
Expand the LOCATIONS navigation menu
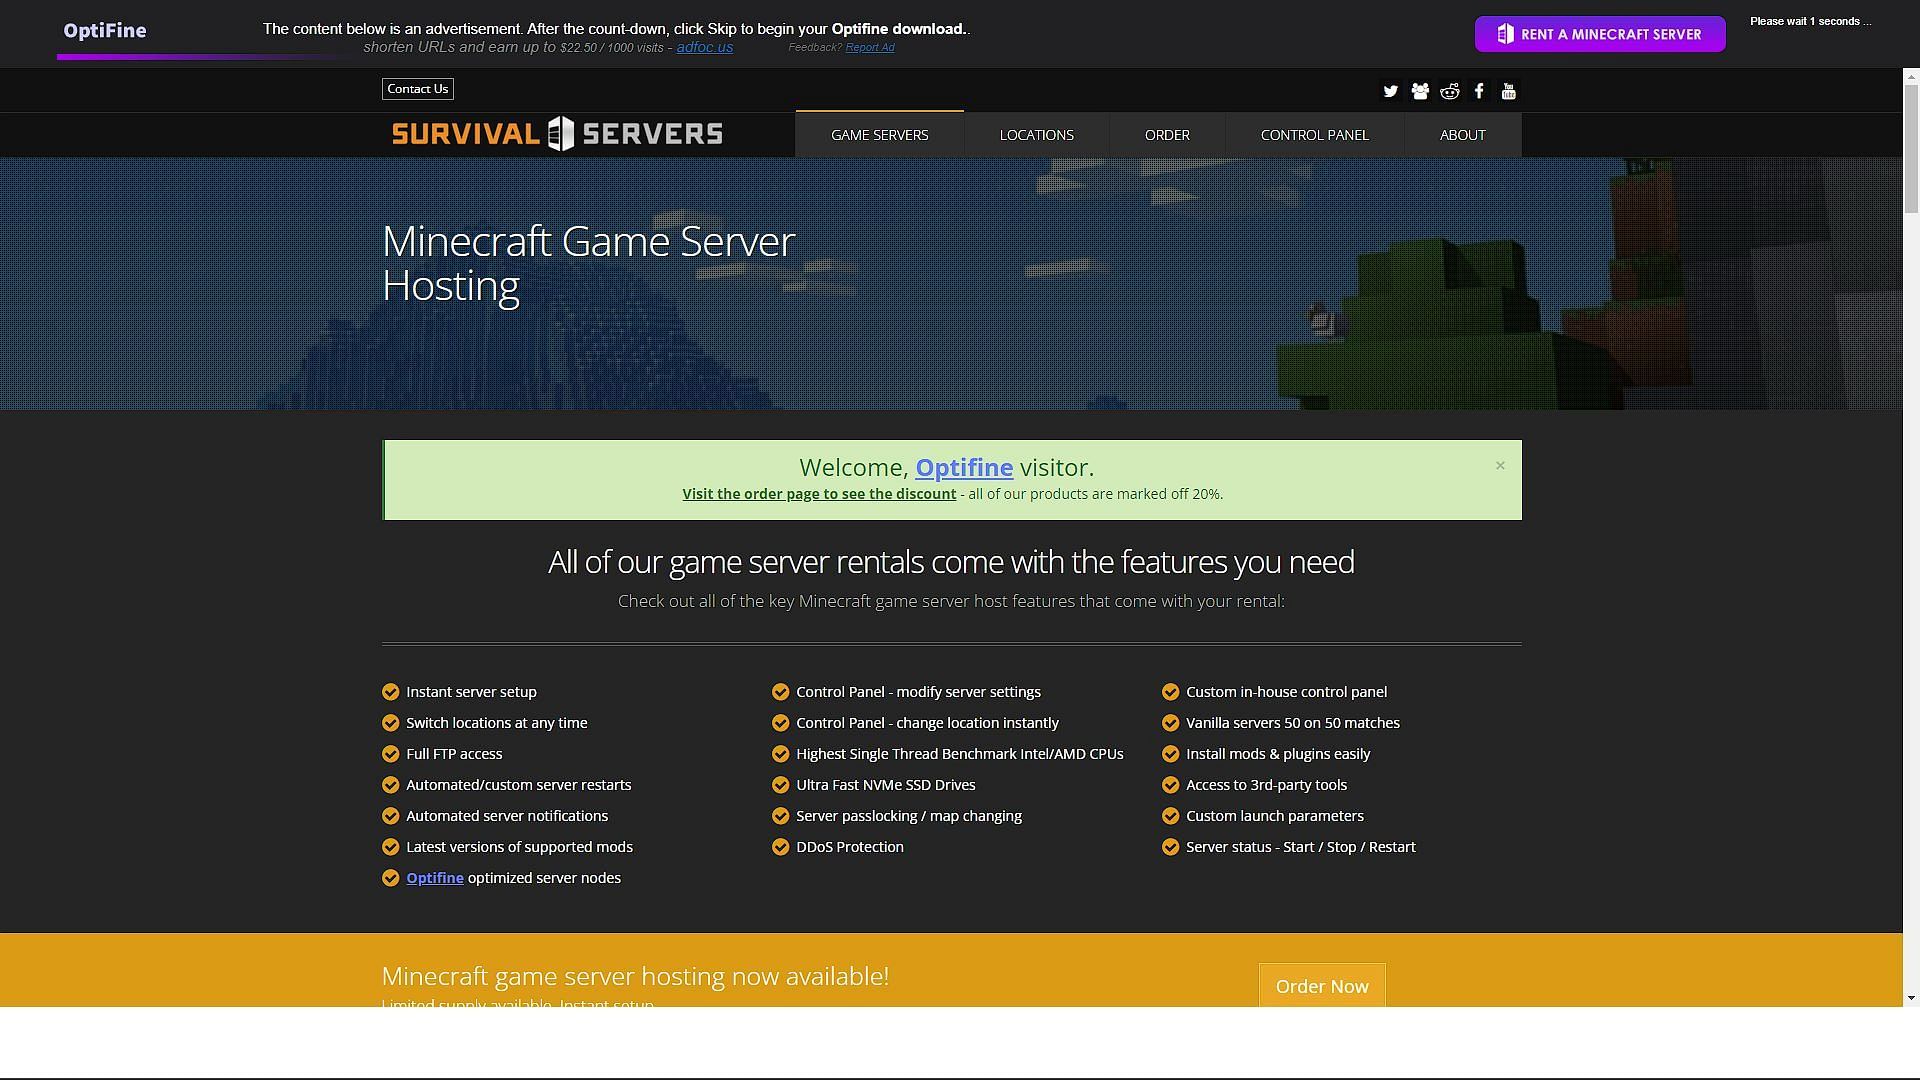1036,133
